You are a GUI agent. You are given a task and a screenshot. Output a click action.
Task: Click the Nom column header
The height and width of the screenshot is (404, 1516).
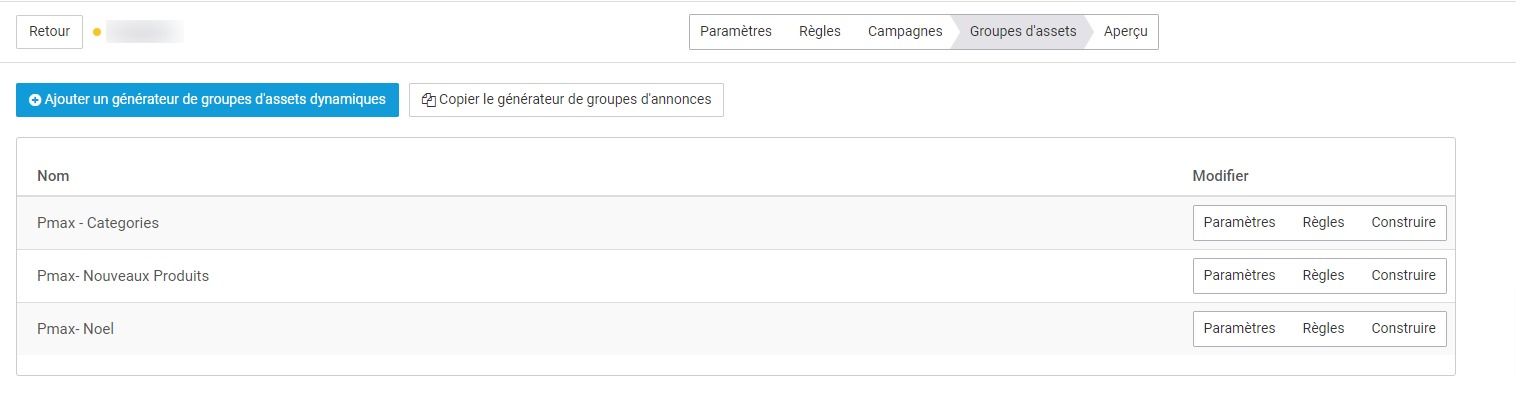[x=53, y=176]
